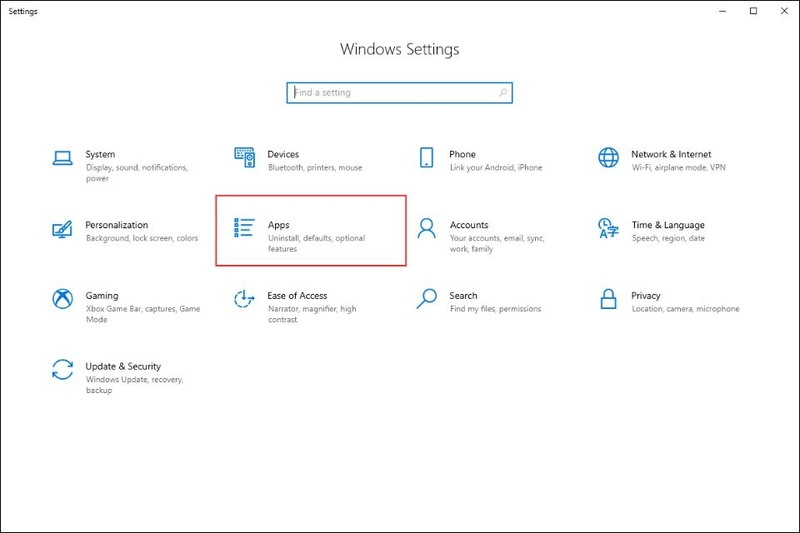Click the Ease of Access title text
800x533 pixels.
click(297, 296)
